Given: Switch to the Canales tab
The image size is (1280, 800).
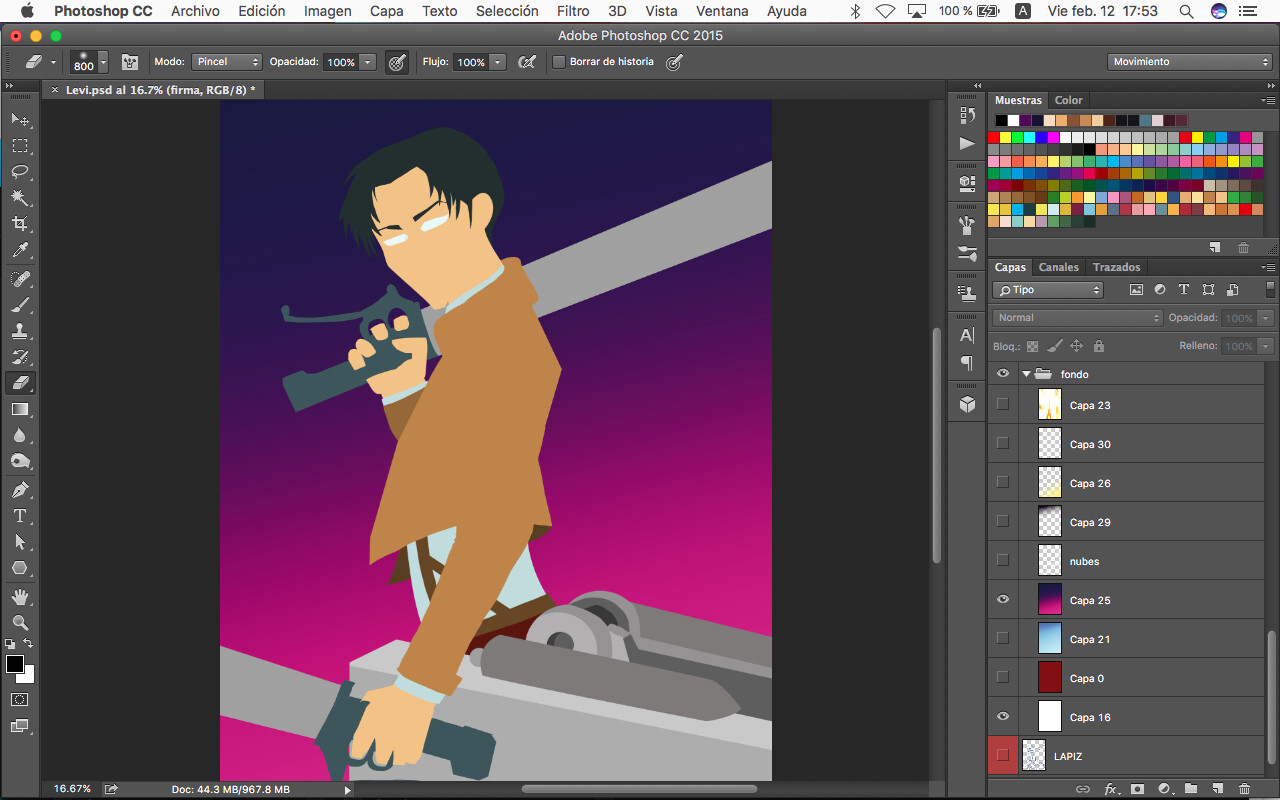Looking at the screenshot, I should click(x=1058, y=267).
